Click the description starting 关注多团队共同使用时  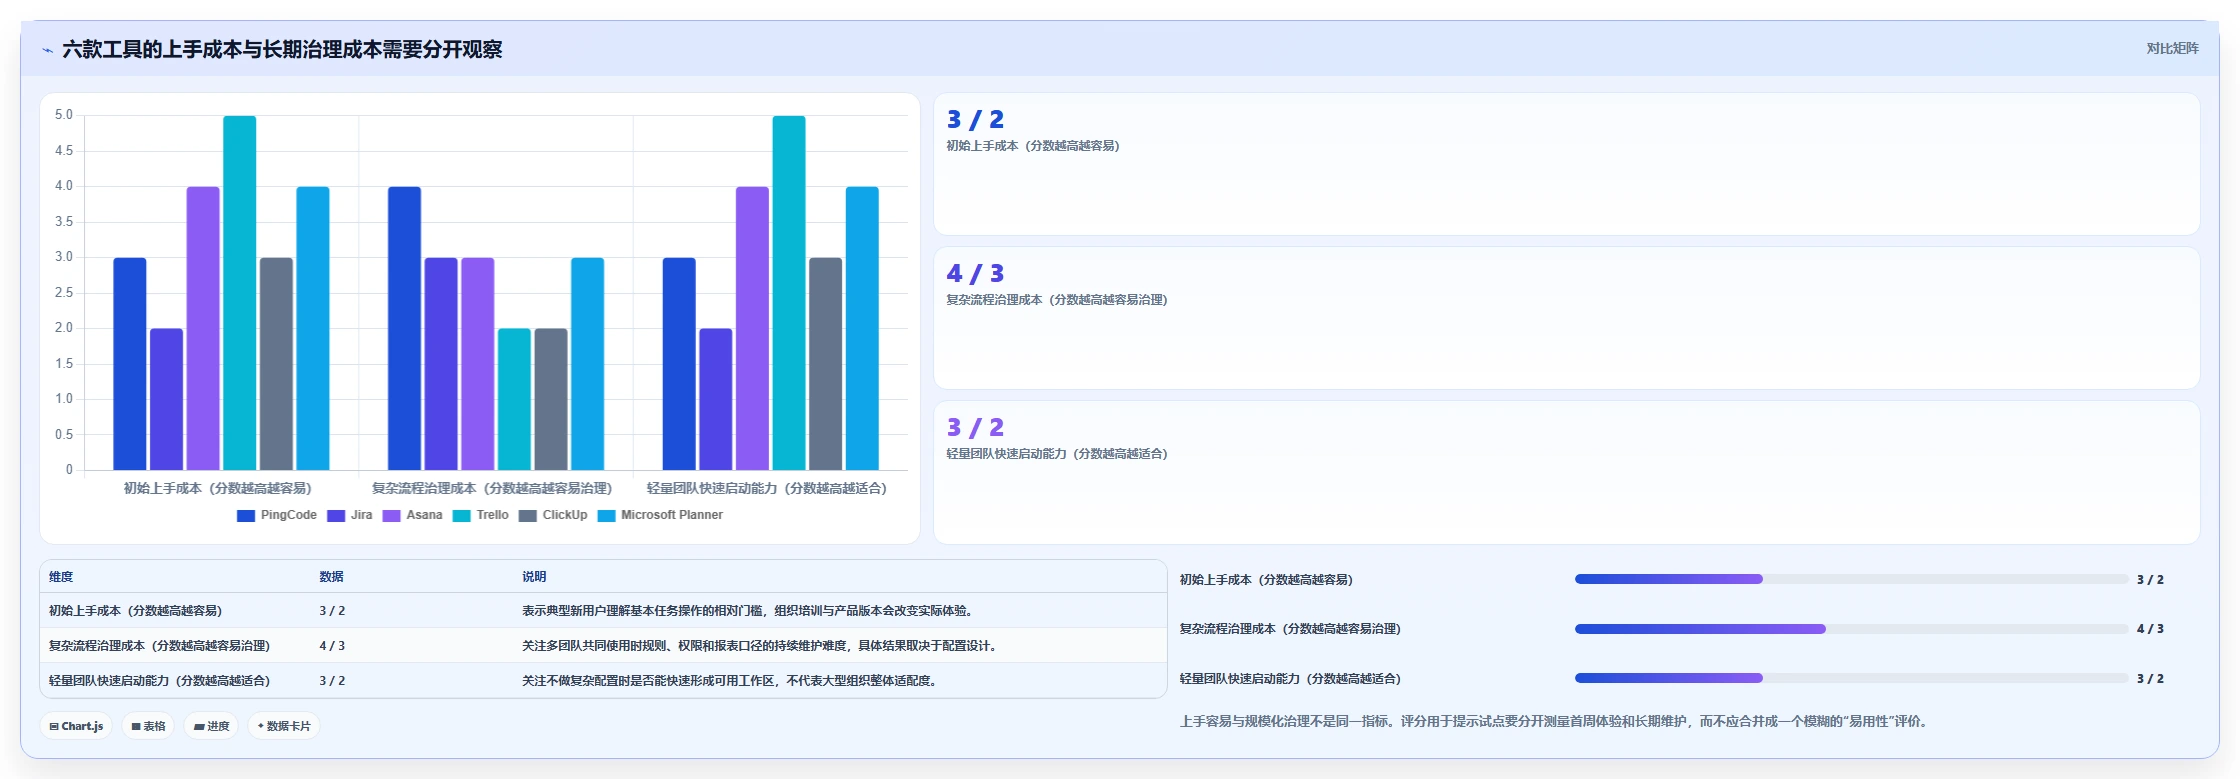(760, 646)
